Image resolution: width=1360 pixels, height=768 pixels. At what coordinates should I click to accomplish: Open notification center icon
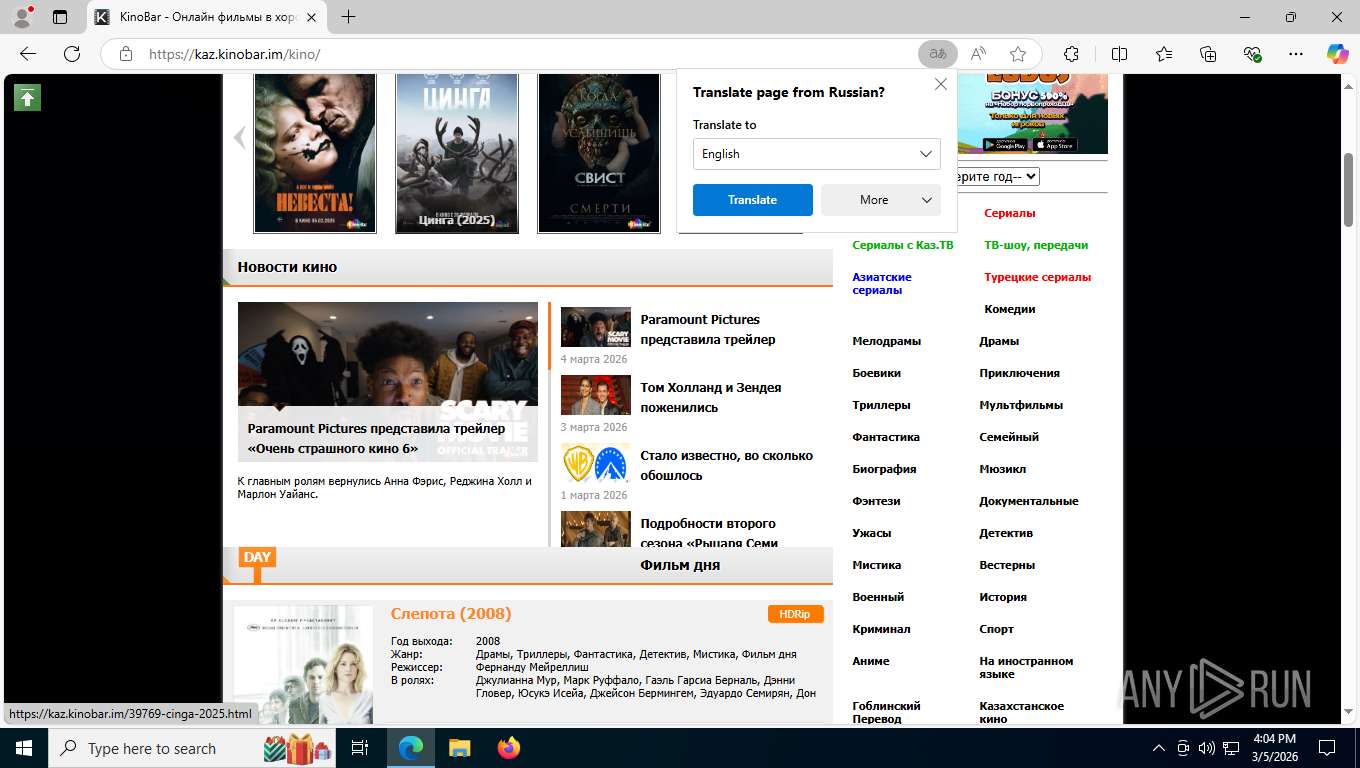[x=1327, y=748]
